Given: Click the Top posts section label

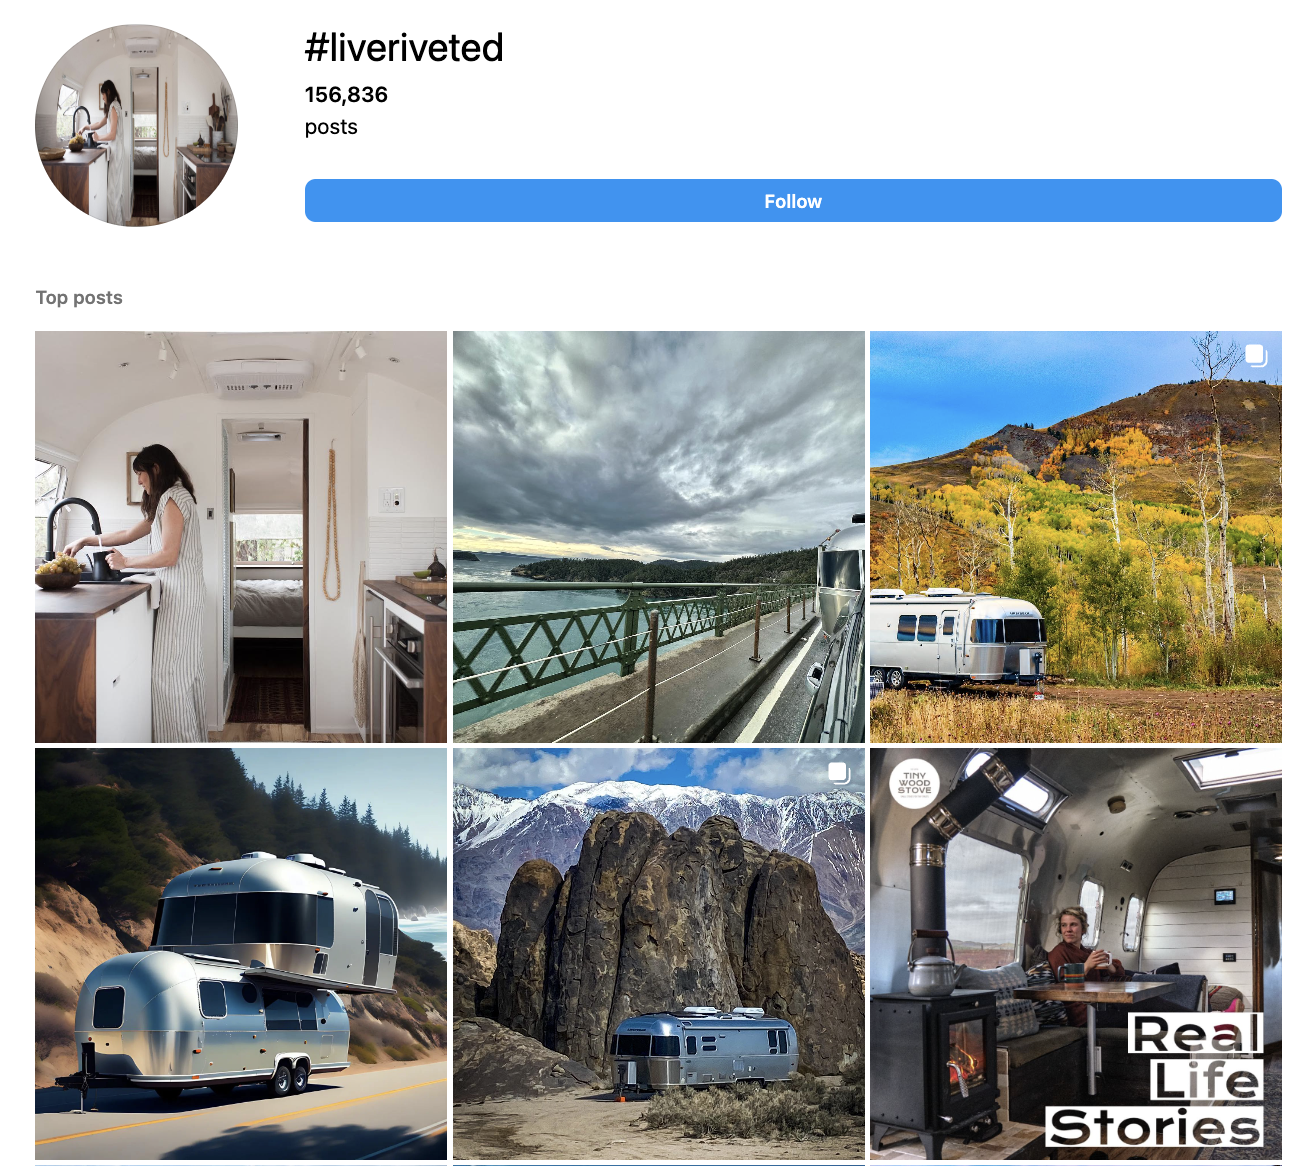Looking at the screenshot, I should click(x=79, y=298).
